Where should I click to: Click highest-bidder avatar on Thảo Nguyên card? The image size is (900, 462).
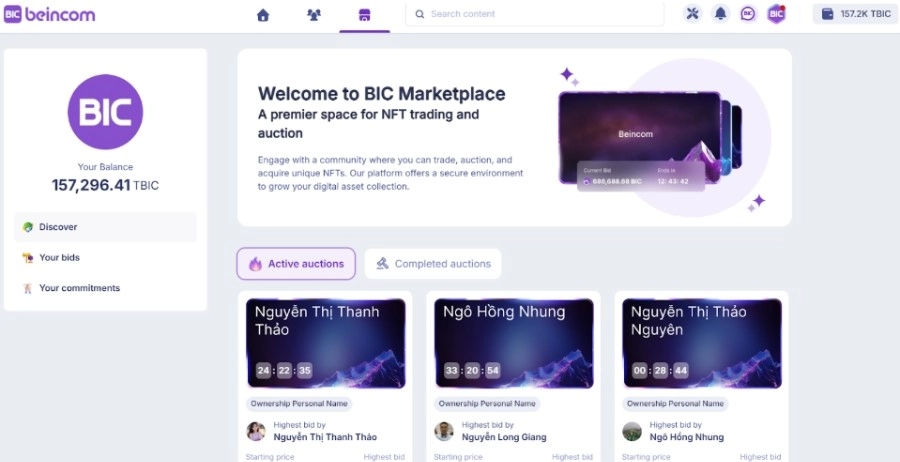(x=632, y=432)
